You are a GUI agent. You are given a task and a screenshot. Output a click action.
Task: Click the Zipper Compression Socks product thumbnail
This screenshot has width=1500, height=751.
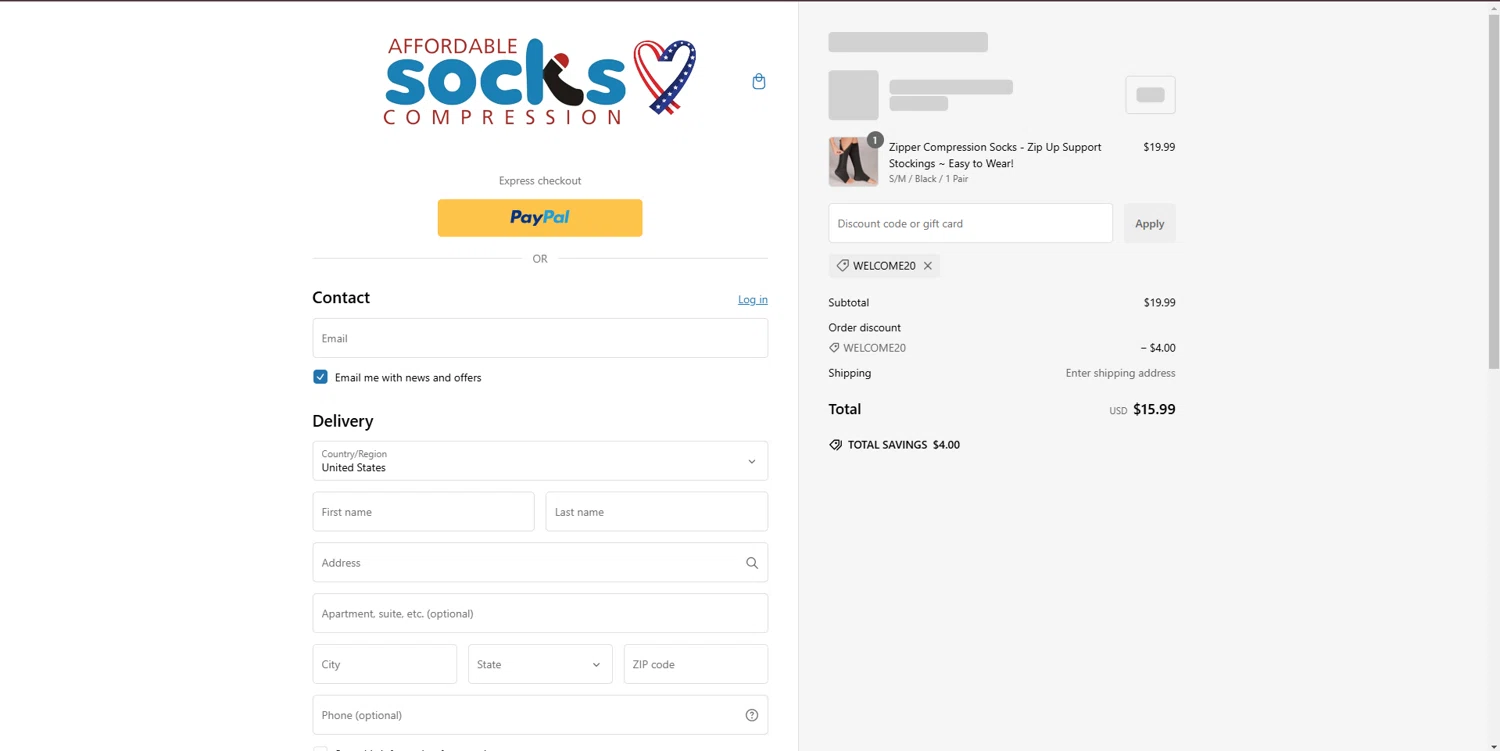pos(853,162)
